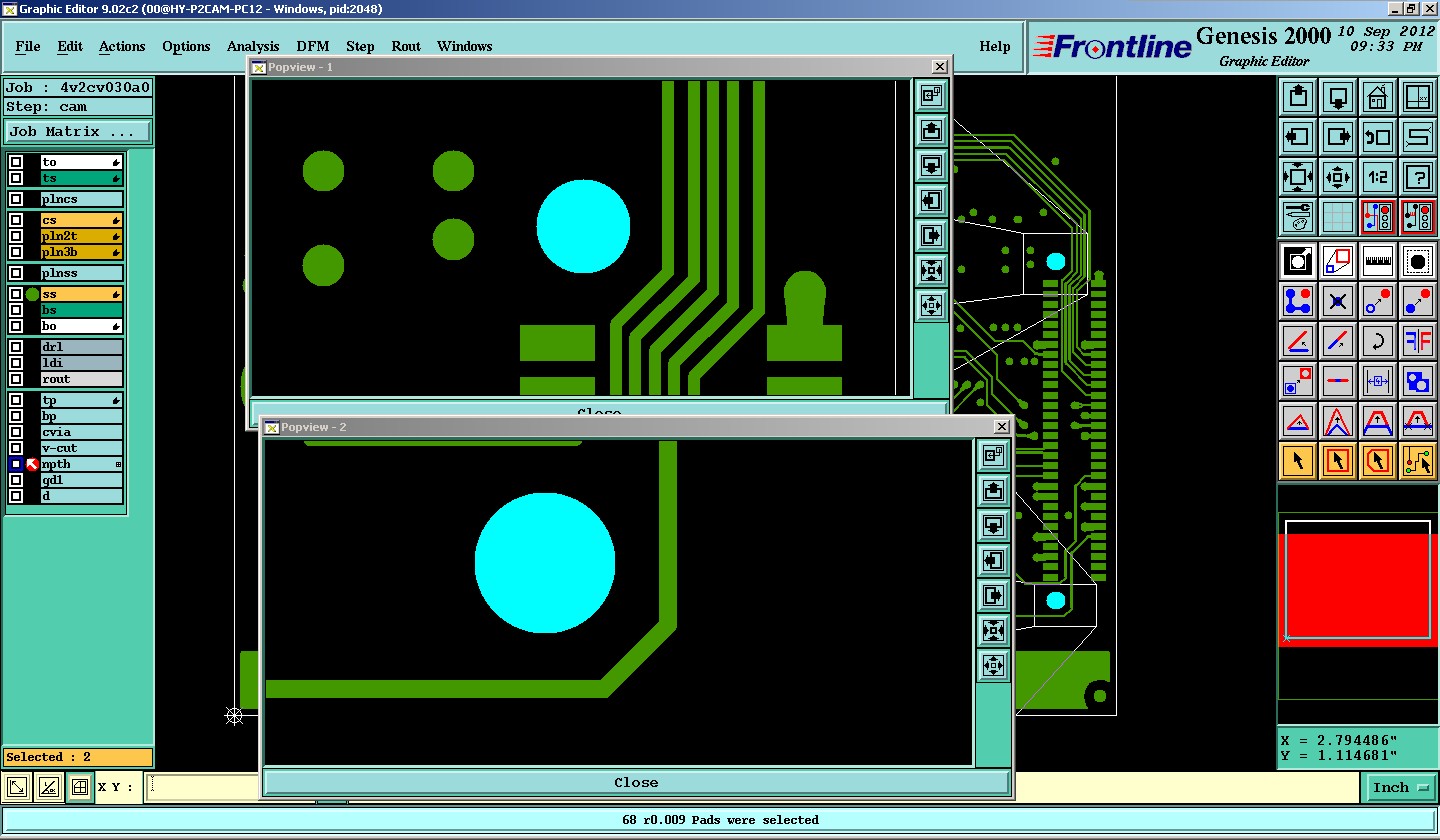Click the pan right view icon

pos(1338,137)
